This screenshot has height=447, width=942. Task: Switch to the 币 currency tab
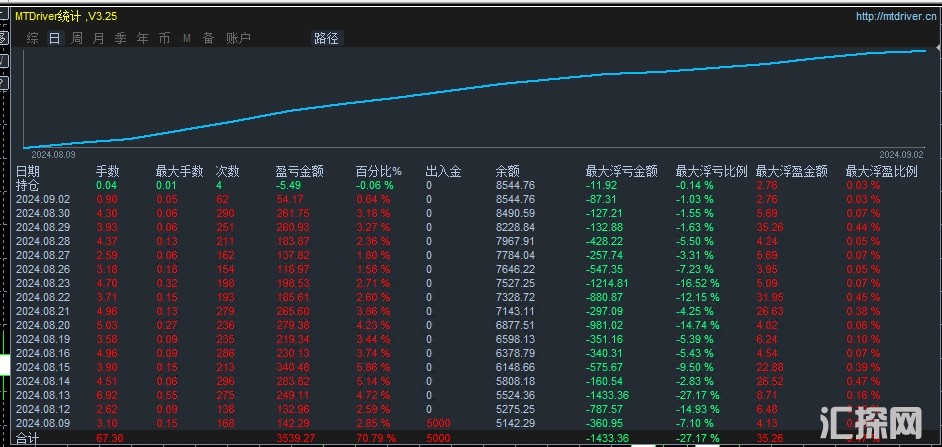click(x=164, y=39)
